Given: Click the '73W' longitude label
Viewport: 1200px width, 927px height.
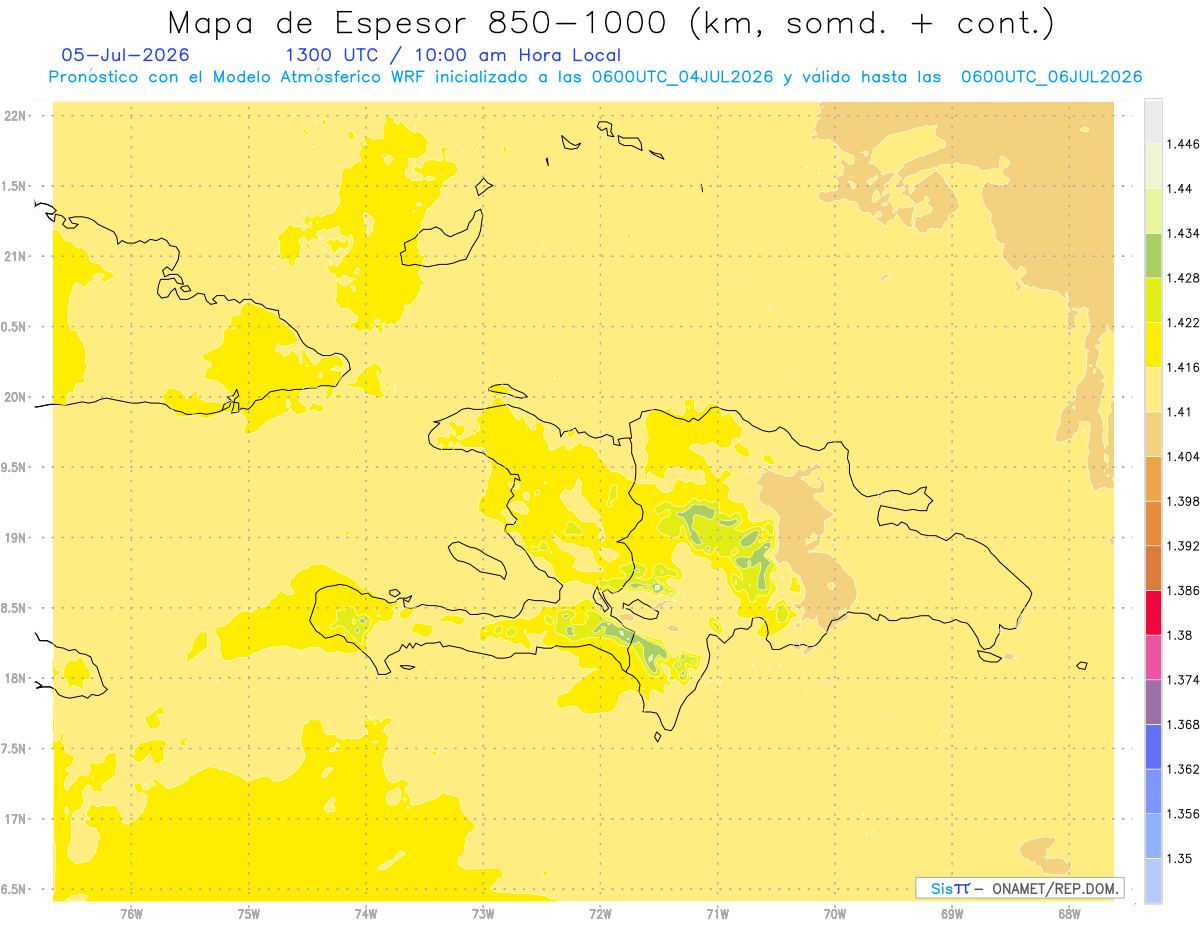Looking at the screenshot, I should point(483,913).
